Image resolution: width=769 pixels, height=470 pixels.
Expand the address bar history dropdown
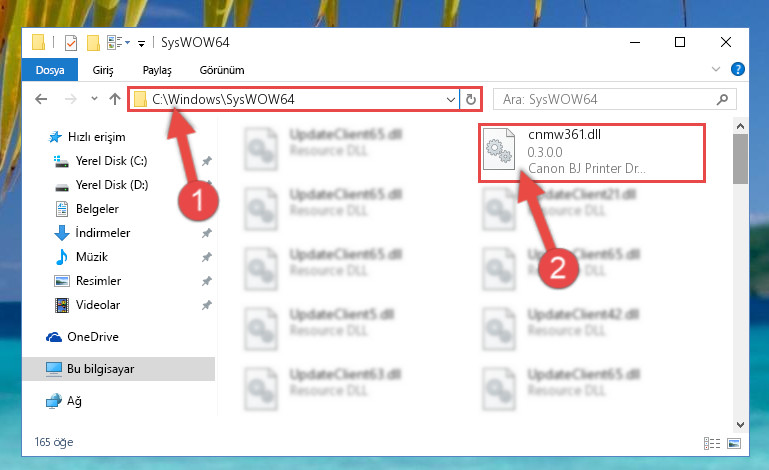tap(451, 100)
